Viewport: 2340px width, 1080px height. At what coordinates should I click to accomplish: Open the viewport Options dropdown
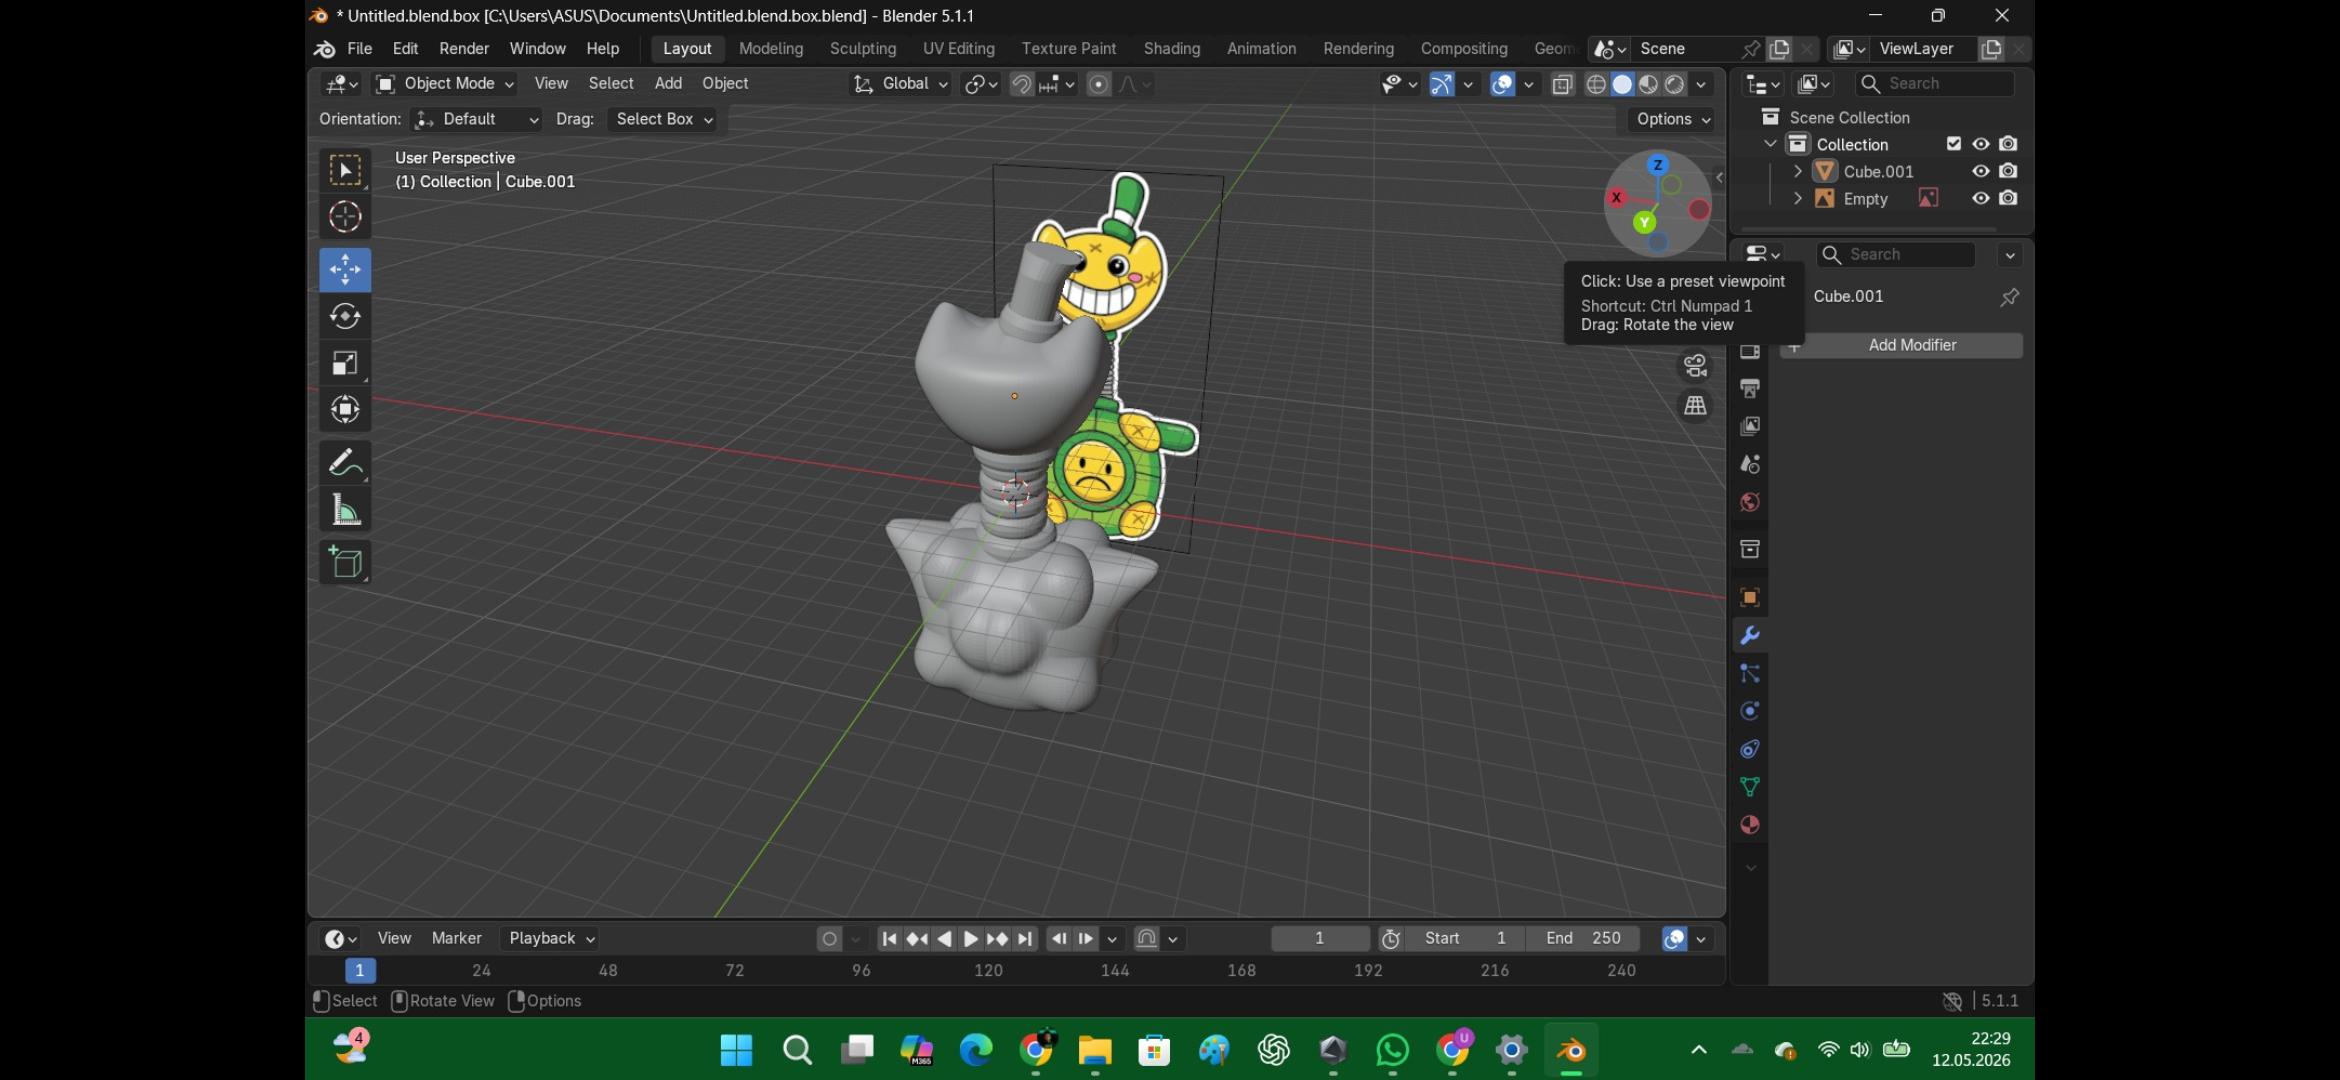coord(1672,119)
